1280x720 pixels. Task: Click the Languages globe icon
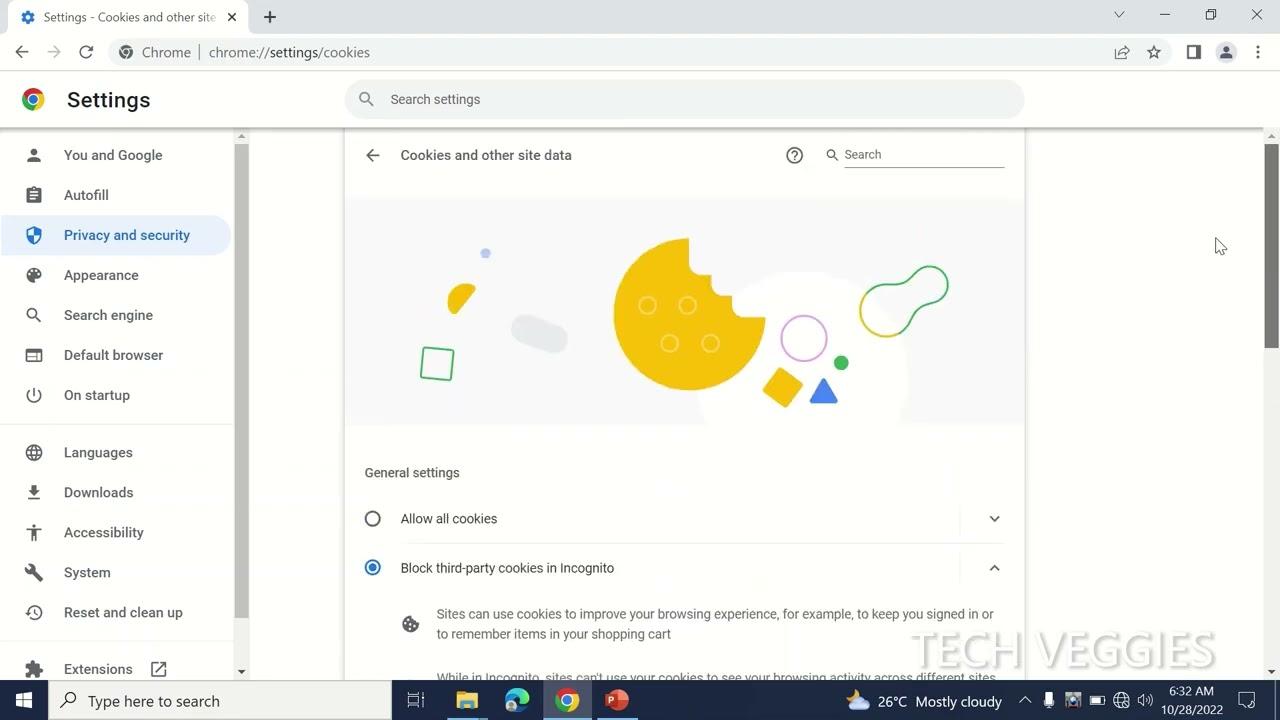pos(34,452)
